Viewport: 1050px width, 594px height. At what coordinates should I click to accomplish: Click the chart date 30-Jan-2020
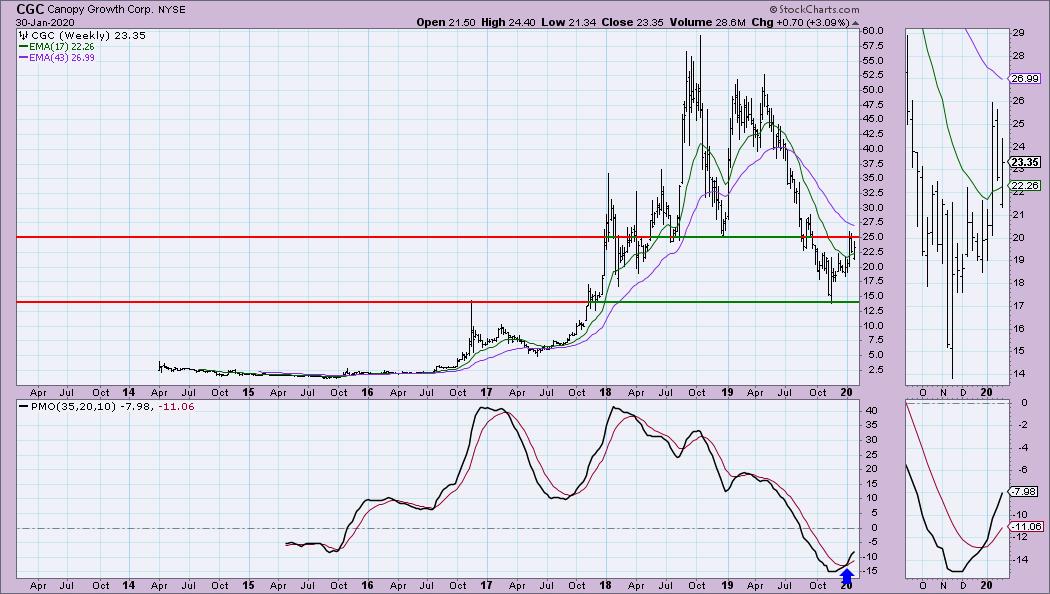[x=46, y=22]
